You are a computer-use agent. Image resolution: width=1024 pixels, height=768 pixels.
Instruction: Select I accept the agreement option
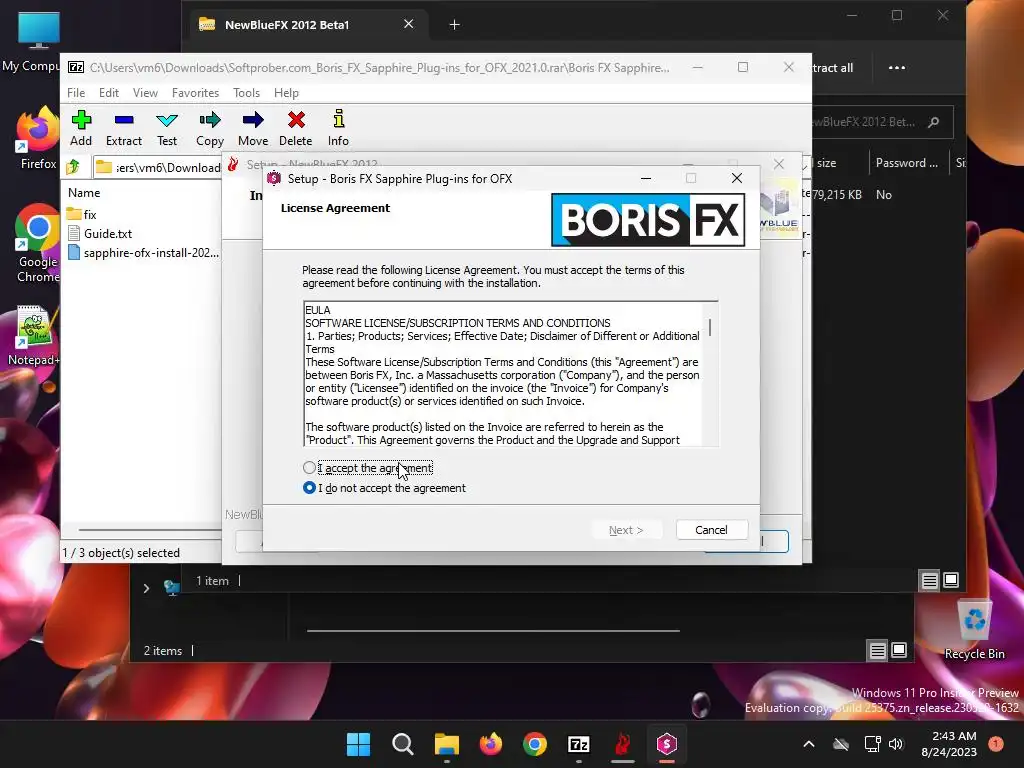pos(368,468)
